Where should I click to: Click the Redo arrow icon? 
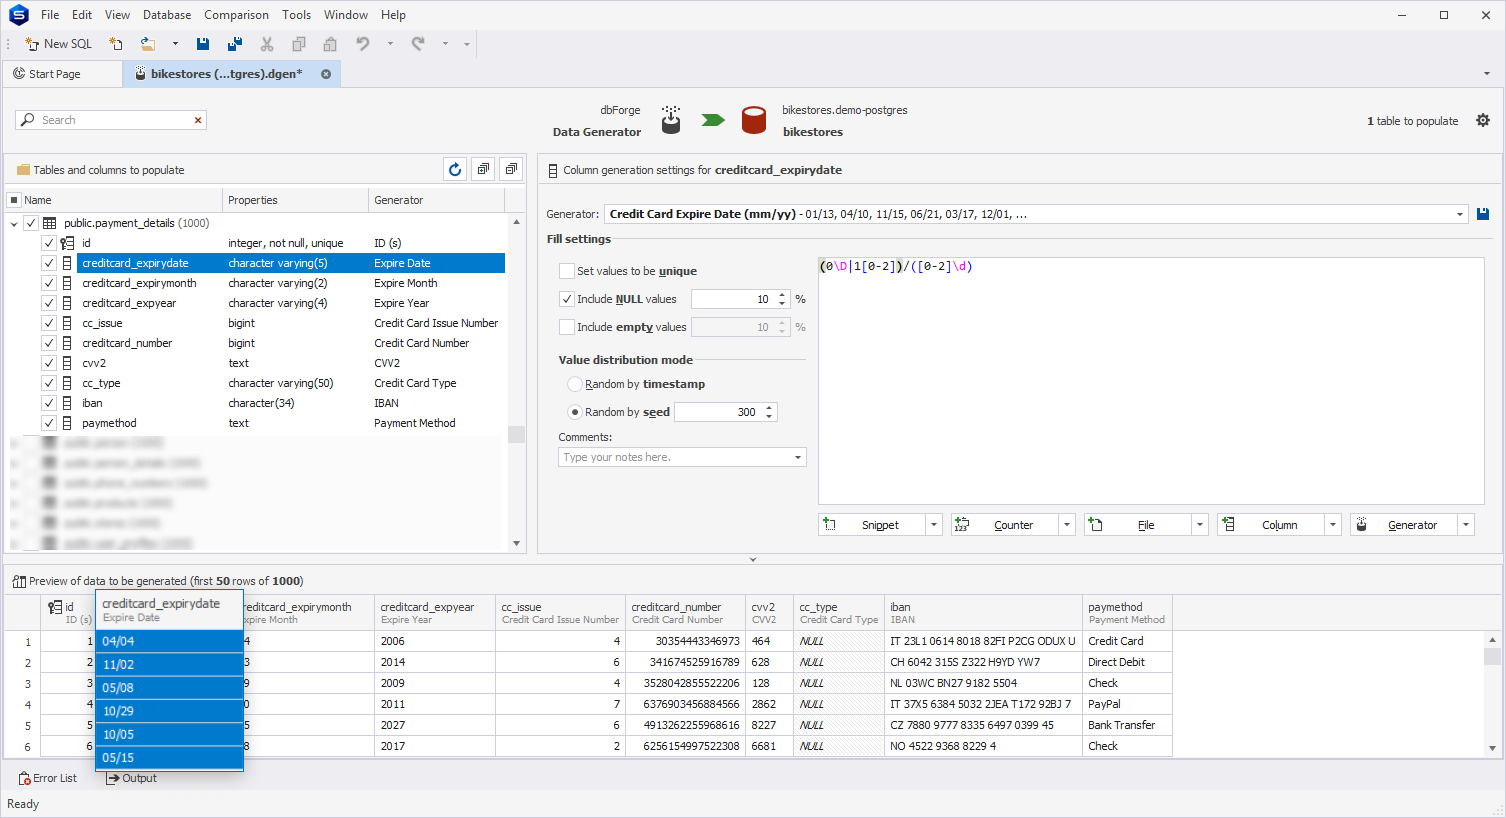pos(418,44)
